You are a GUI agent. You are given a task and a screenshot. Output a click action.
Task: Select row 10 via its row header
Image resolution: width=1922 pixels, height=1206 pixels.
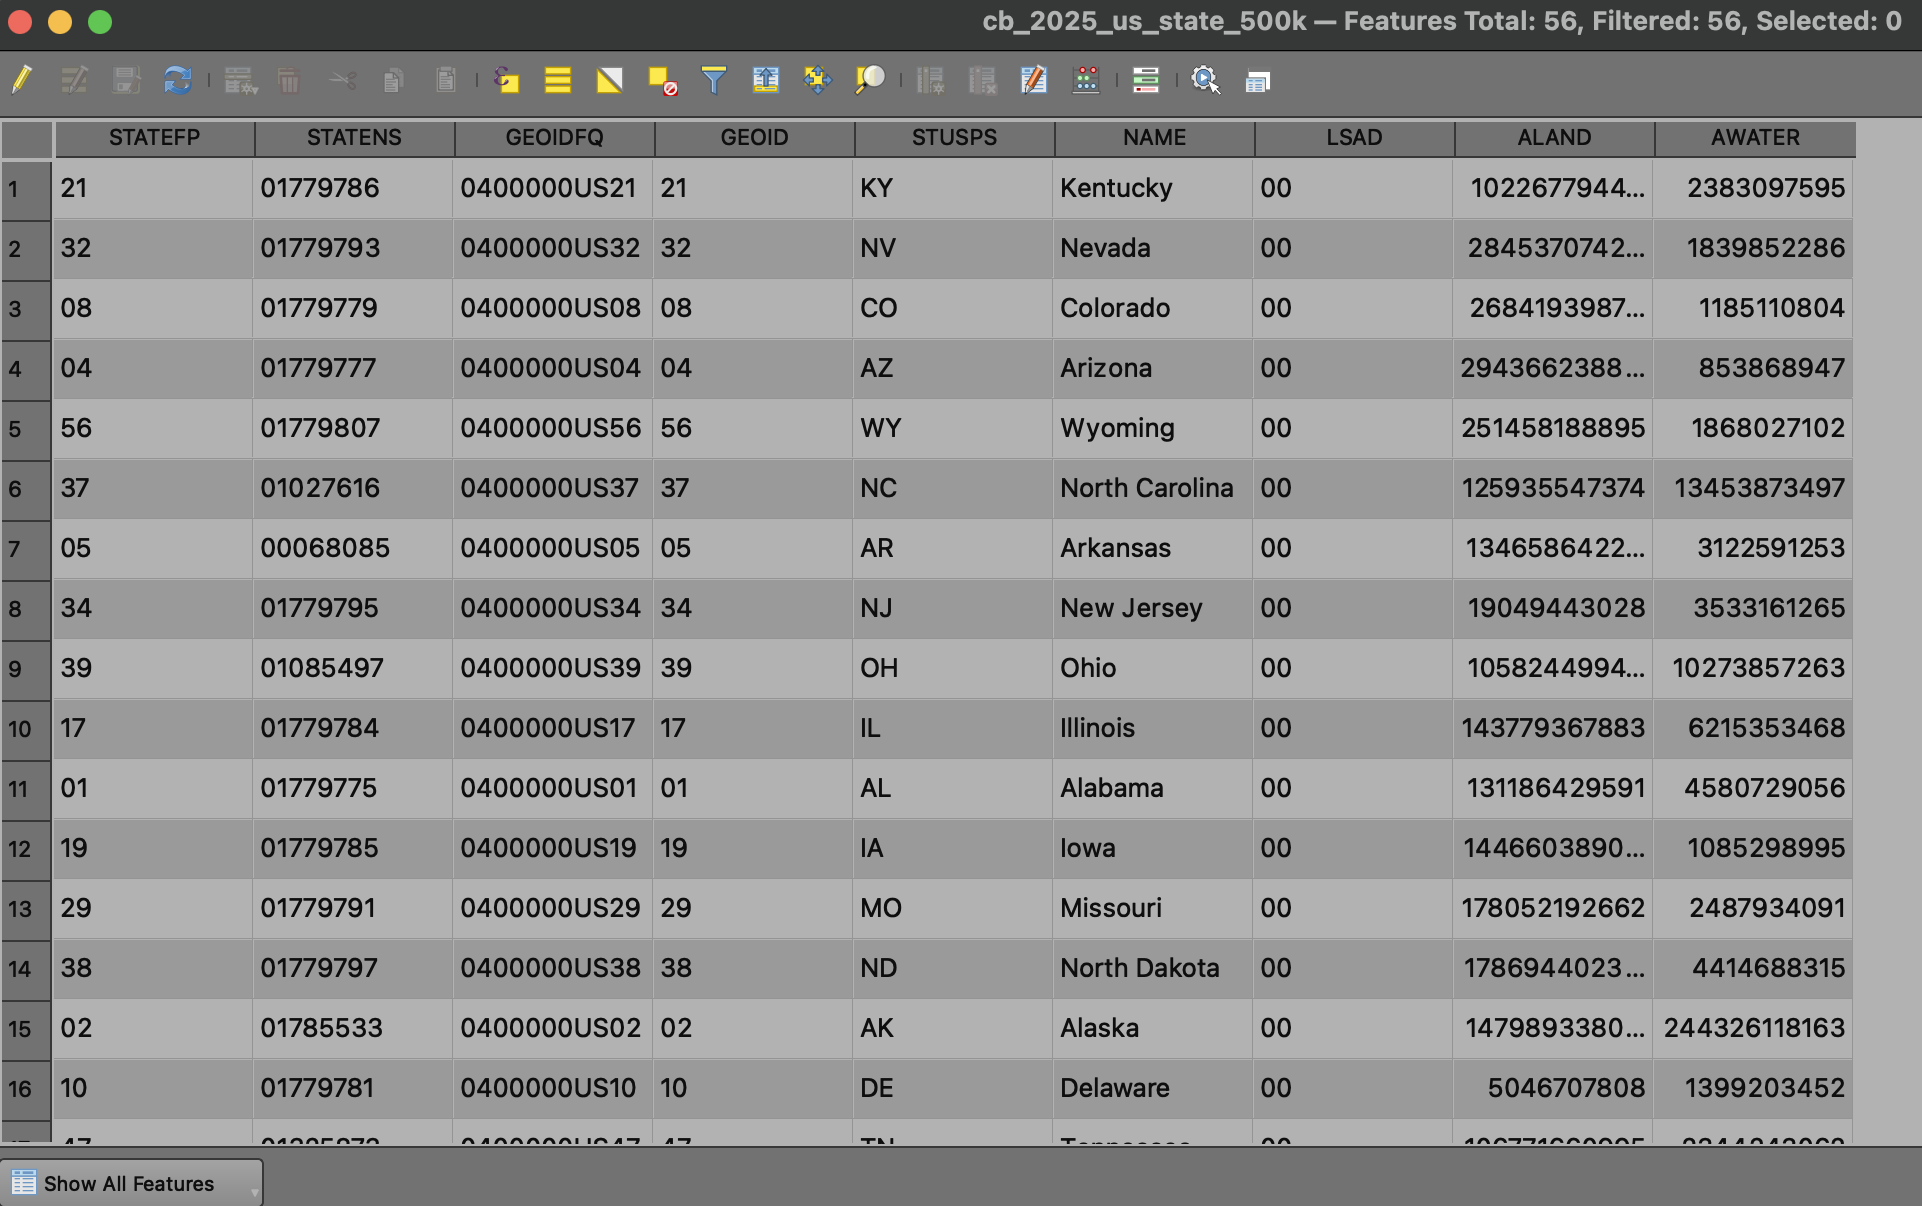coord(26,729)
